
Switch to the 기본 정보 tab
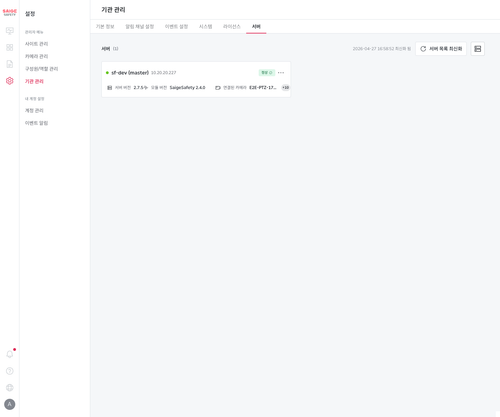click(105, 26)
